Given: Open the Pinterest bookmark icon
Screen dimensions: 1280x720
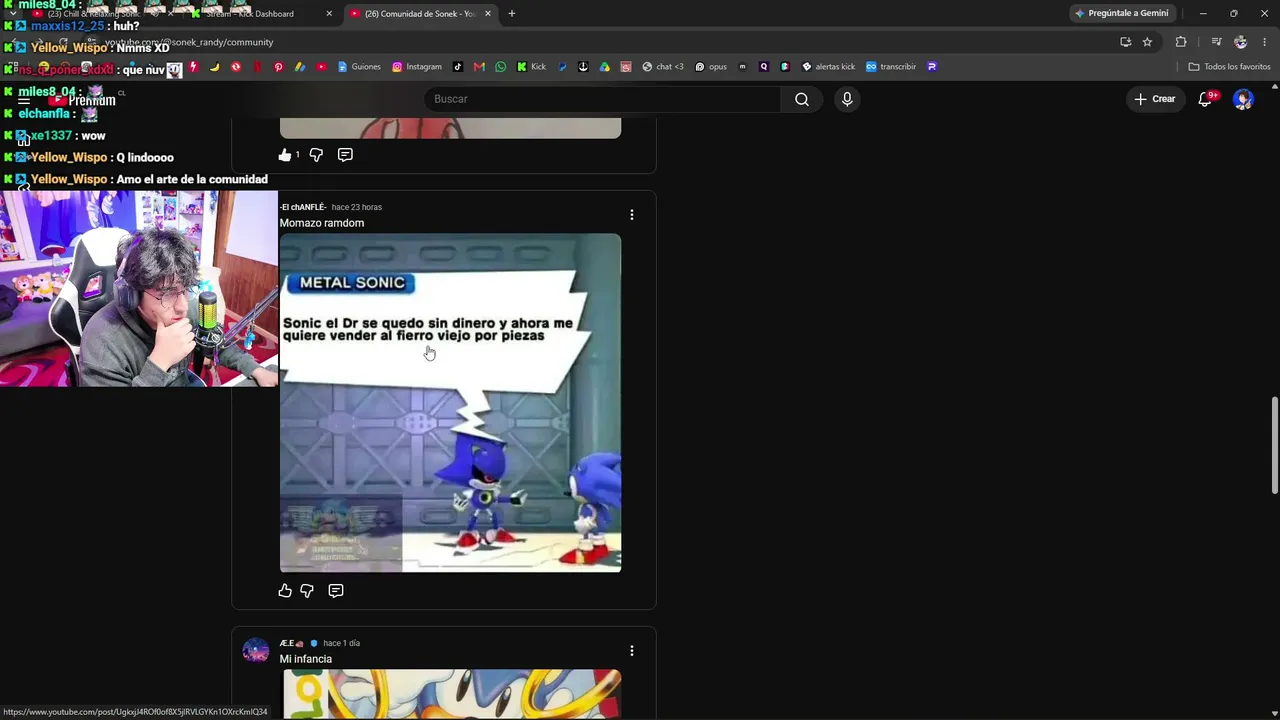Looking at the screenshot, I should (x=279, y=67).
